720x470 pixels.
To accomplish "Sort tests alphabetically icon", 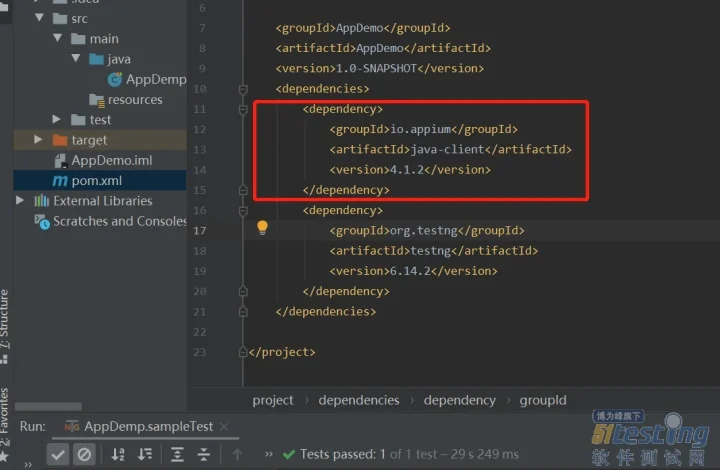I will coord(118,454).
